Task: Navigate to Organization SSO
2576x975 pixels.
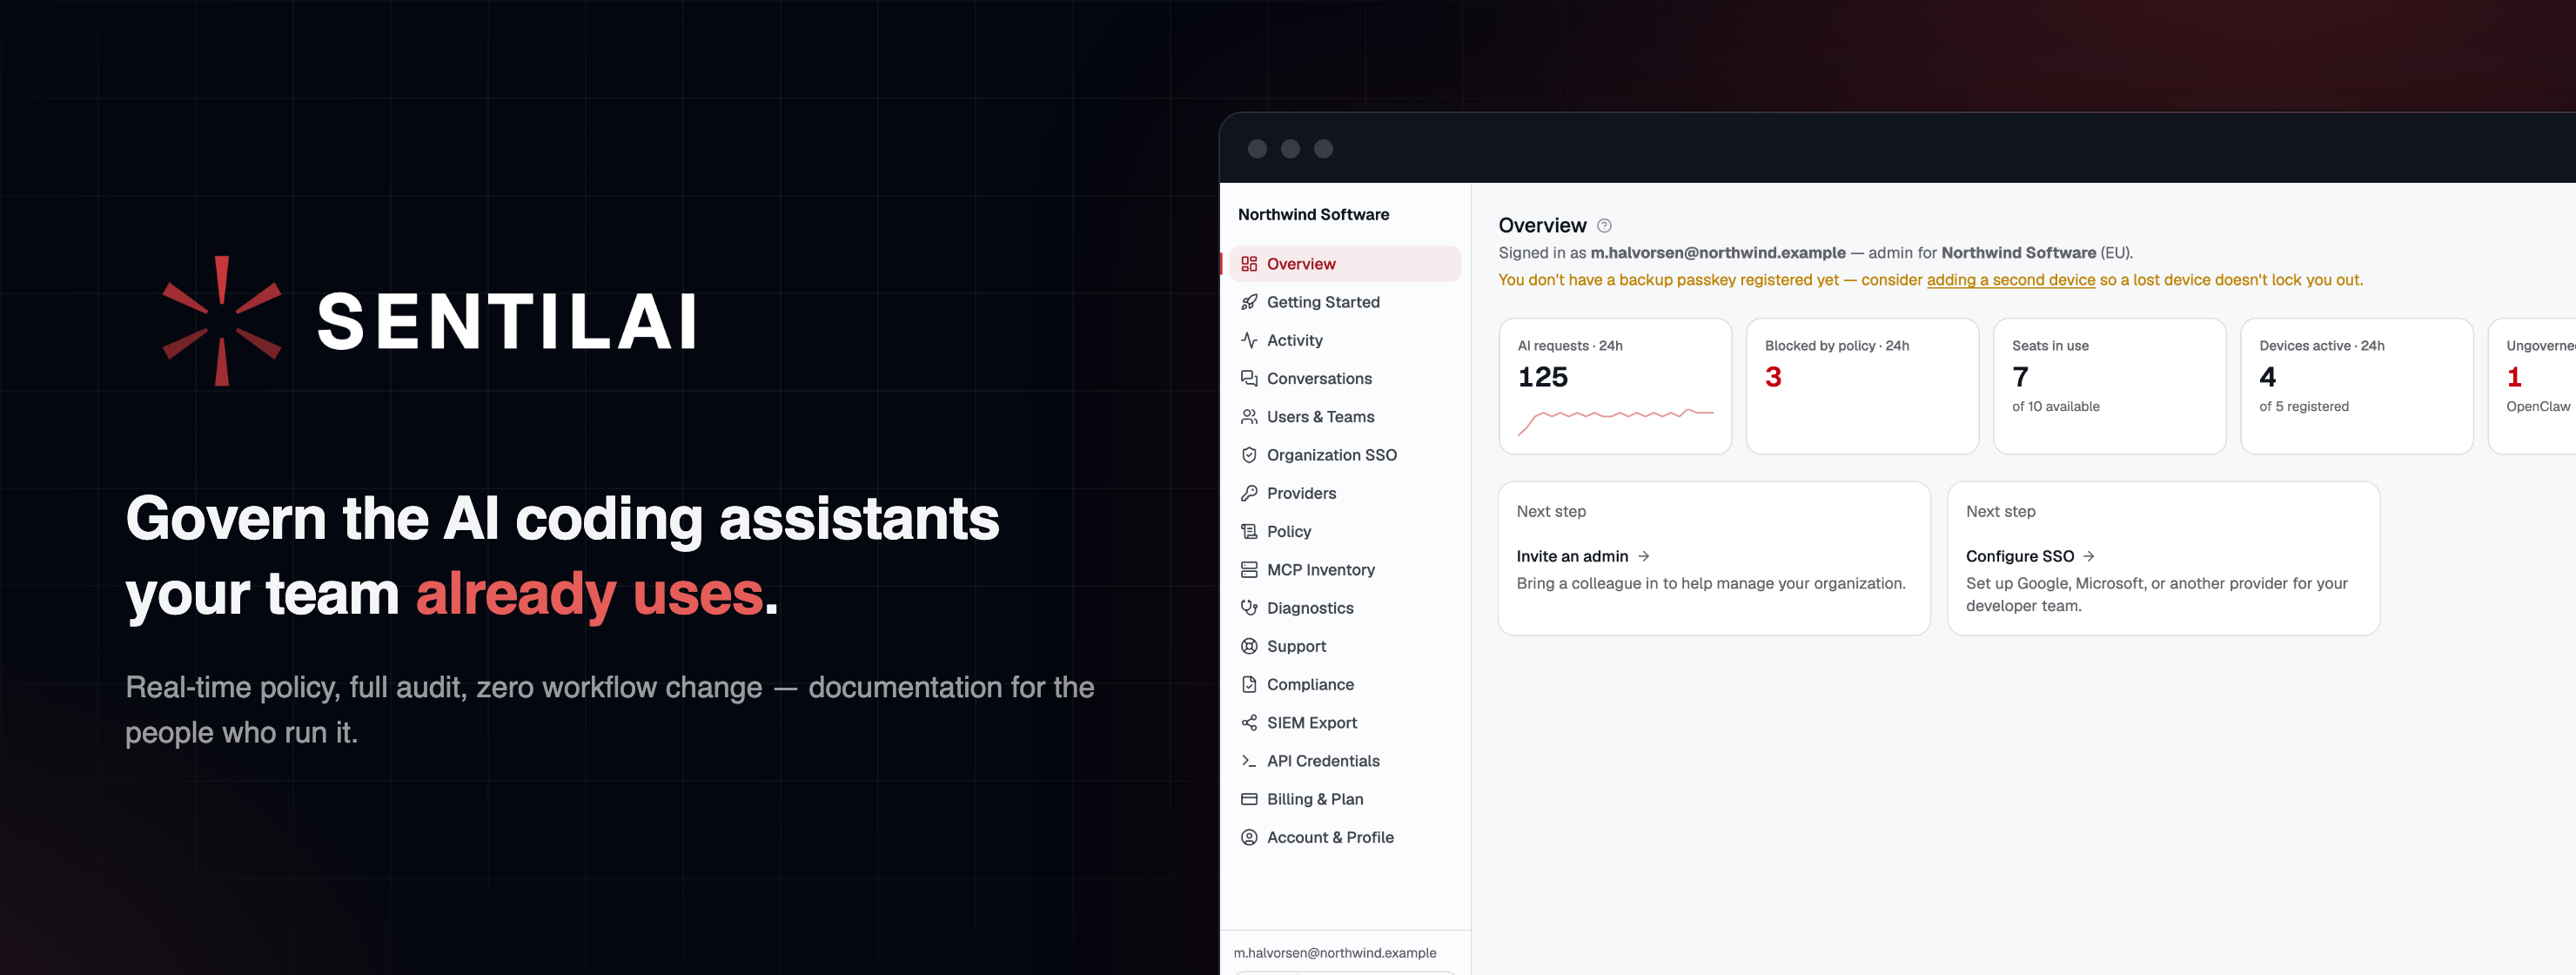Action: pyautogui.click(x=1345, y=455)
